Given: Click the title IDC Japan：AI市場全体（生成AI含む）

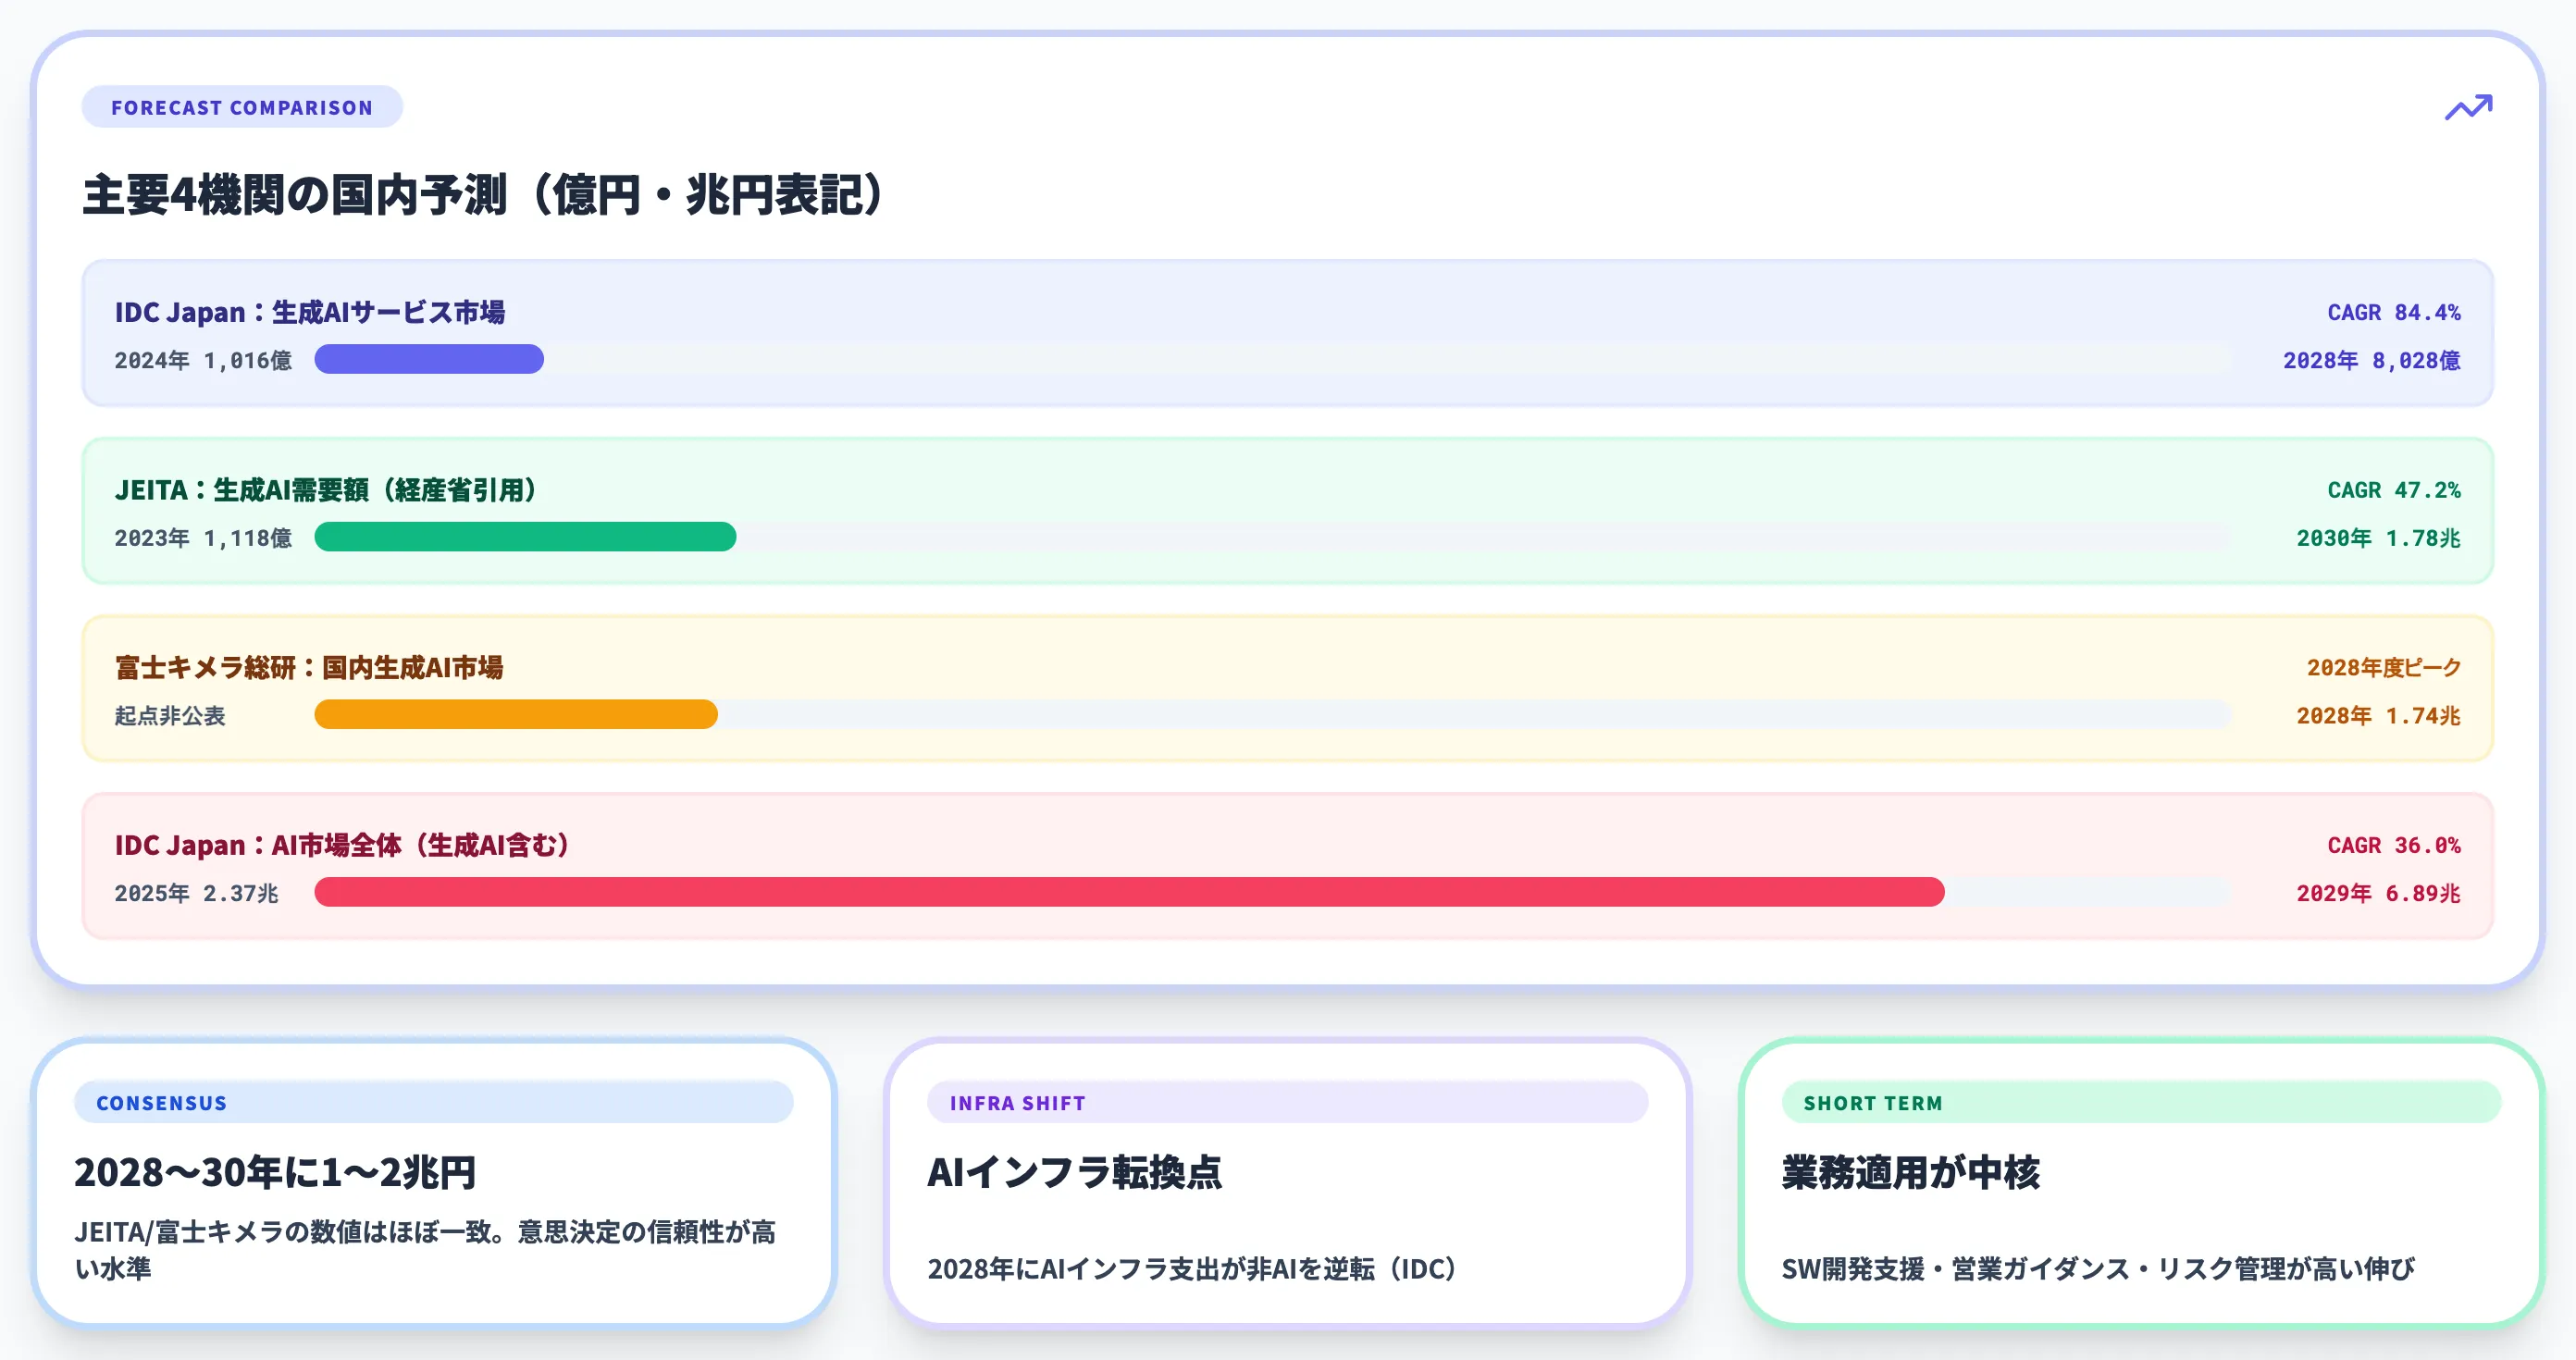Looking at the screenshot, I should [342, 845].
